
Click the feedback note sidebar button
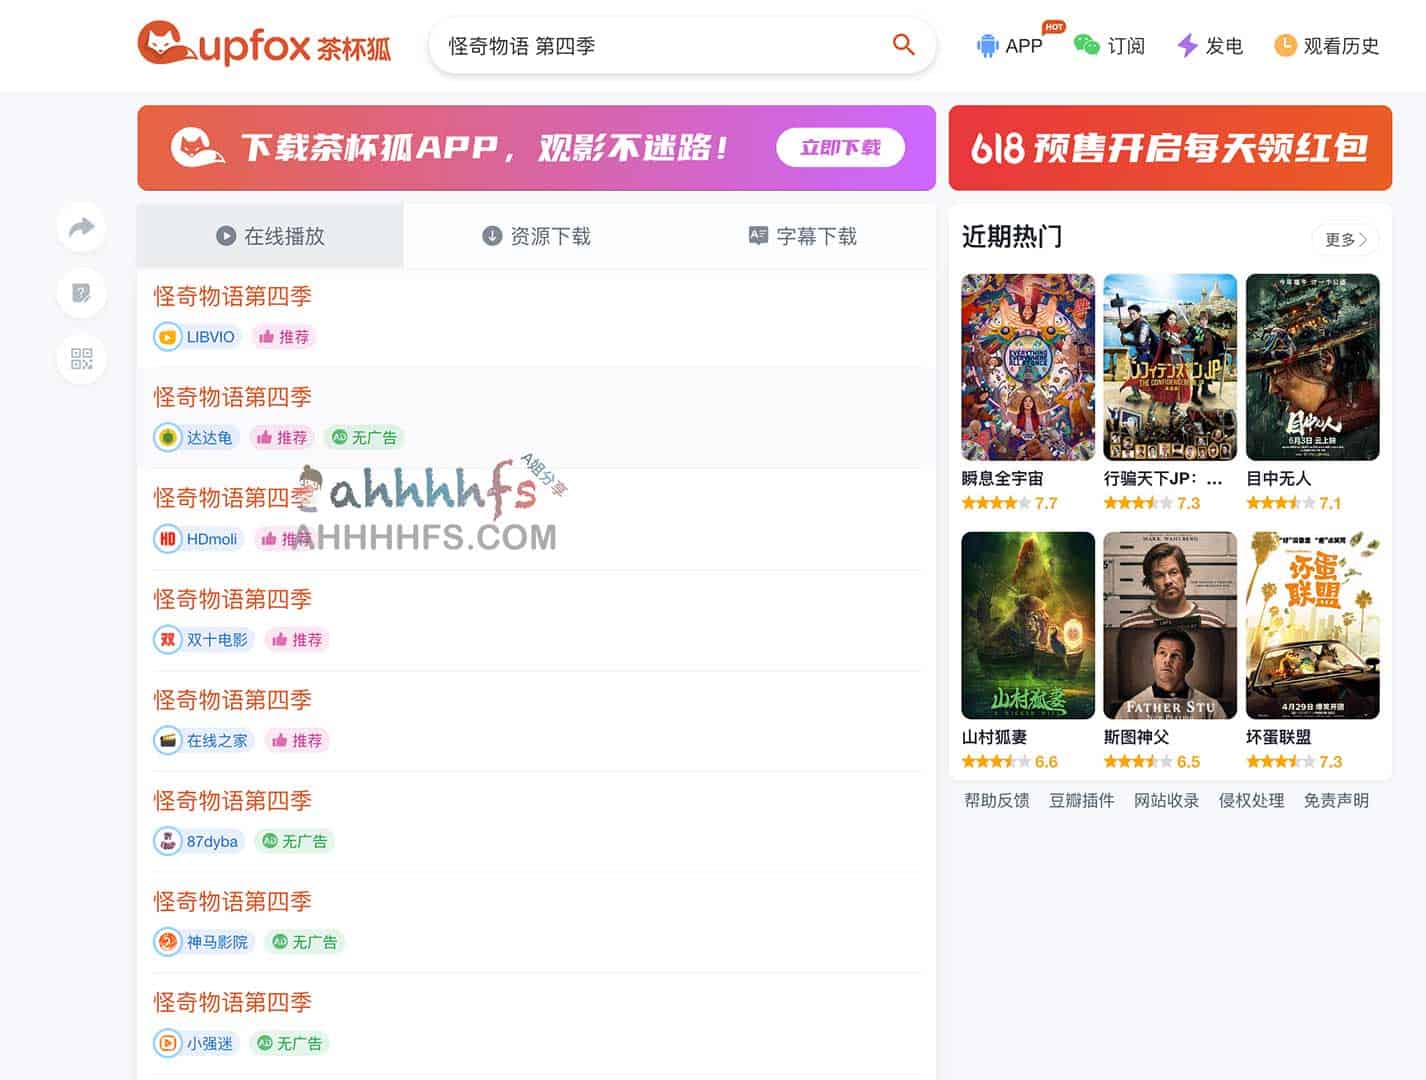[82, 293]
